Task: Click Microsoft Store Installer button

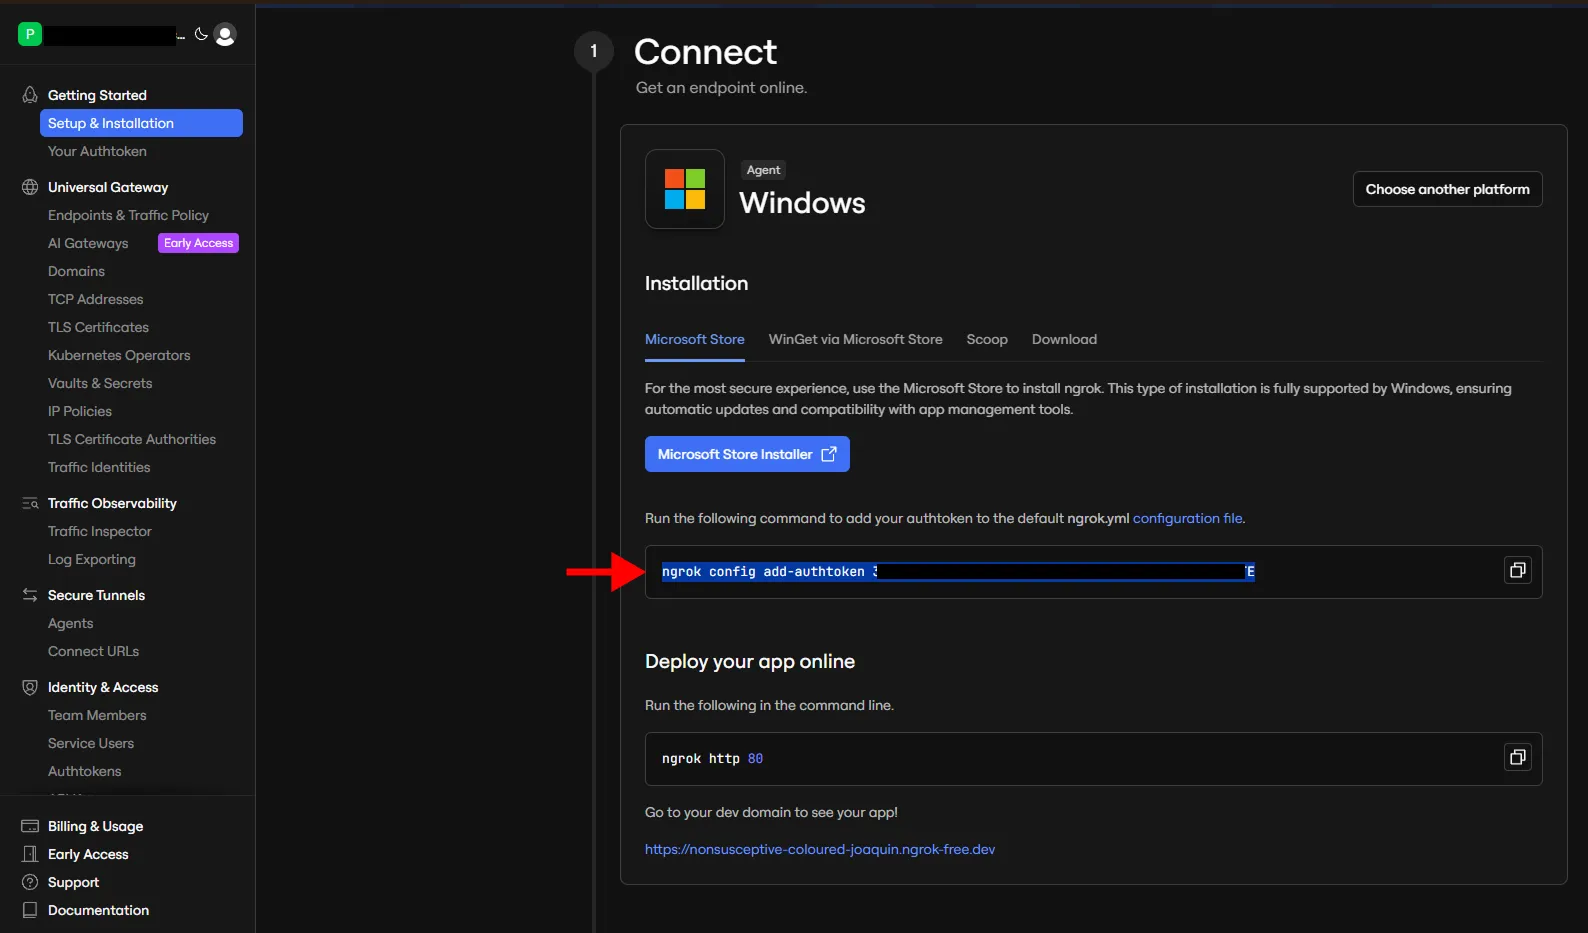Action: [x=747, y=454]
